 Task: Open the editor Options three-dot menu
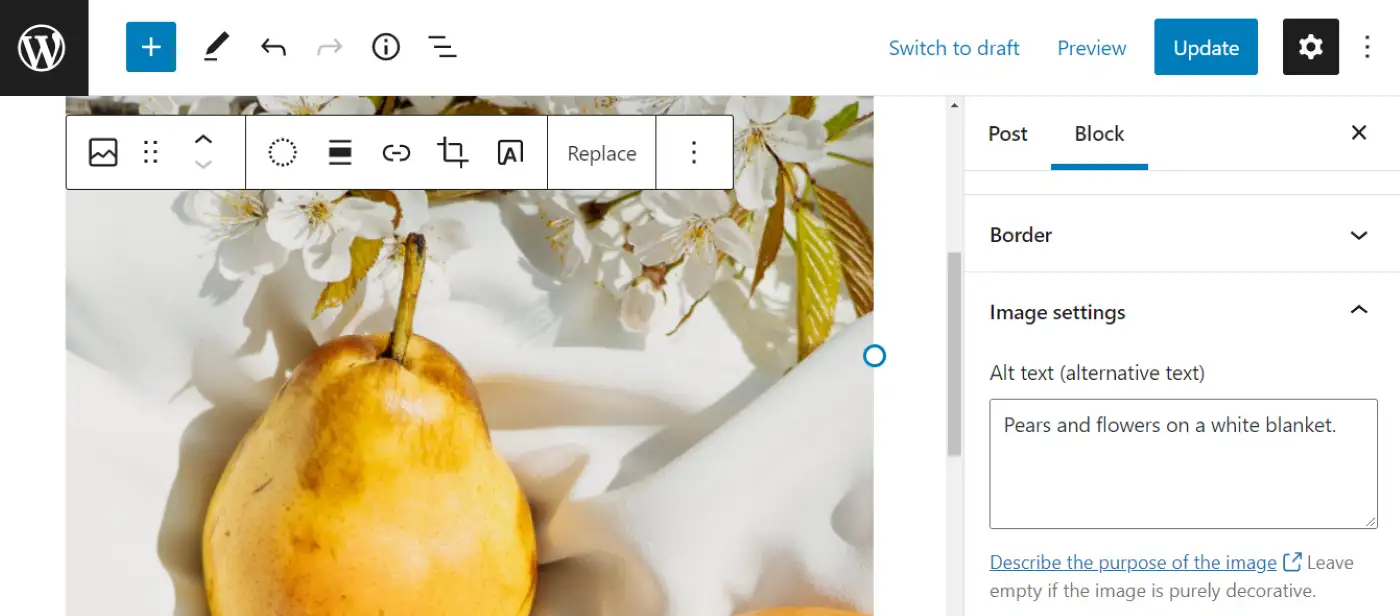(1367, 47)
